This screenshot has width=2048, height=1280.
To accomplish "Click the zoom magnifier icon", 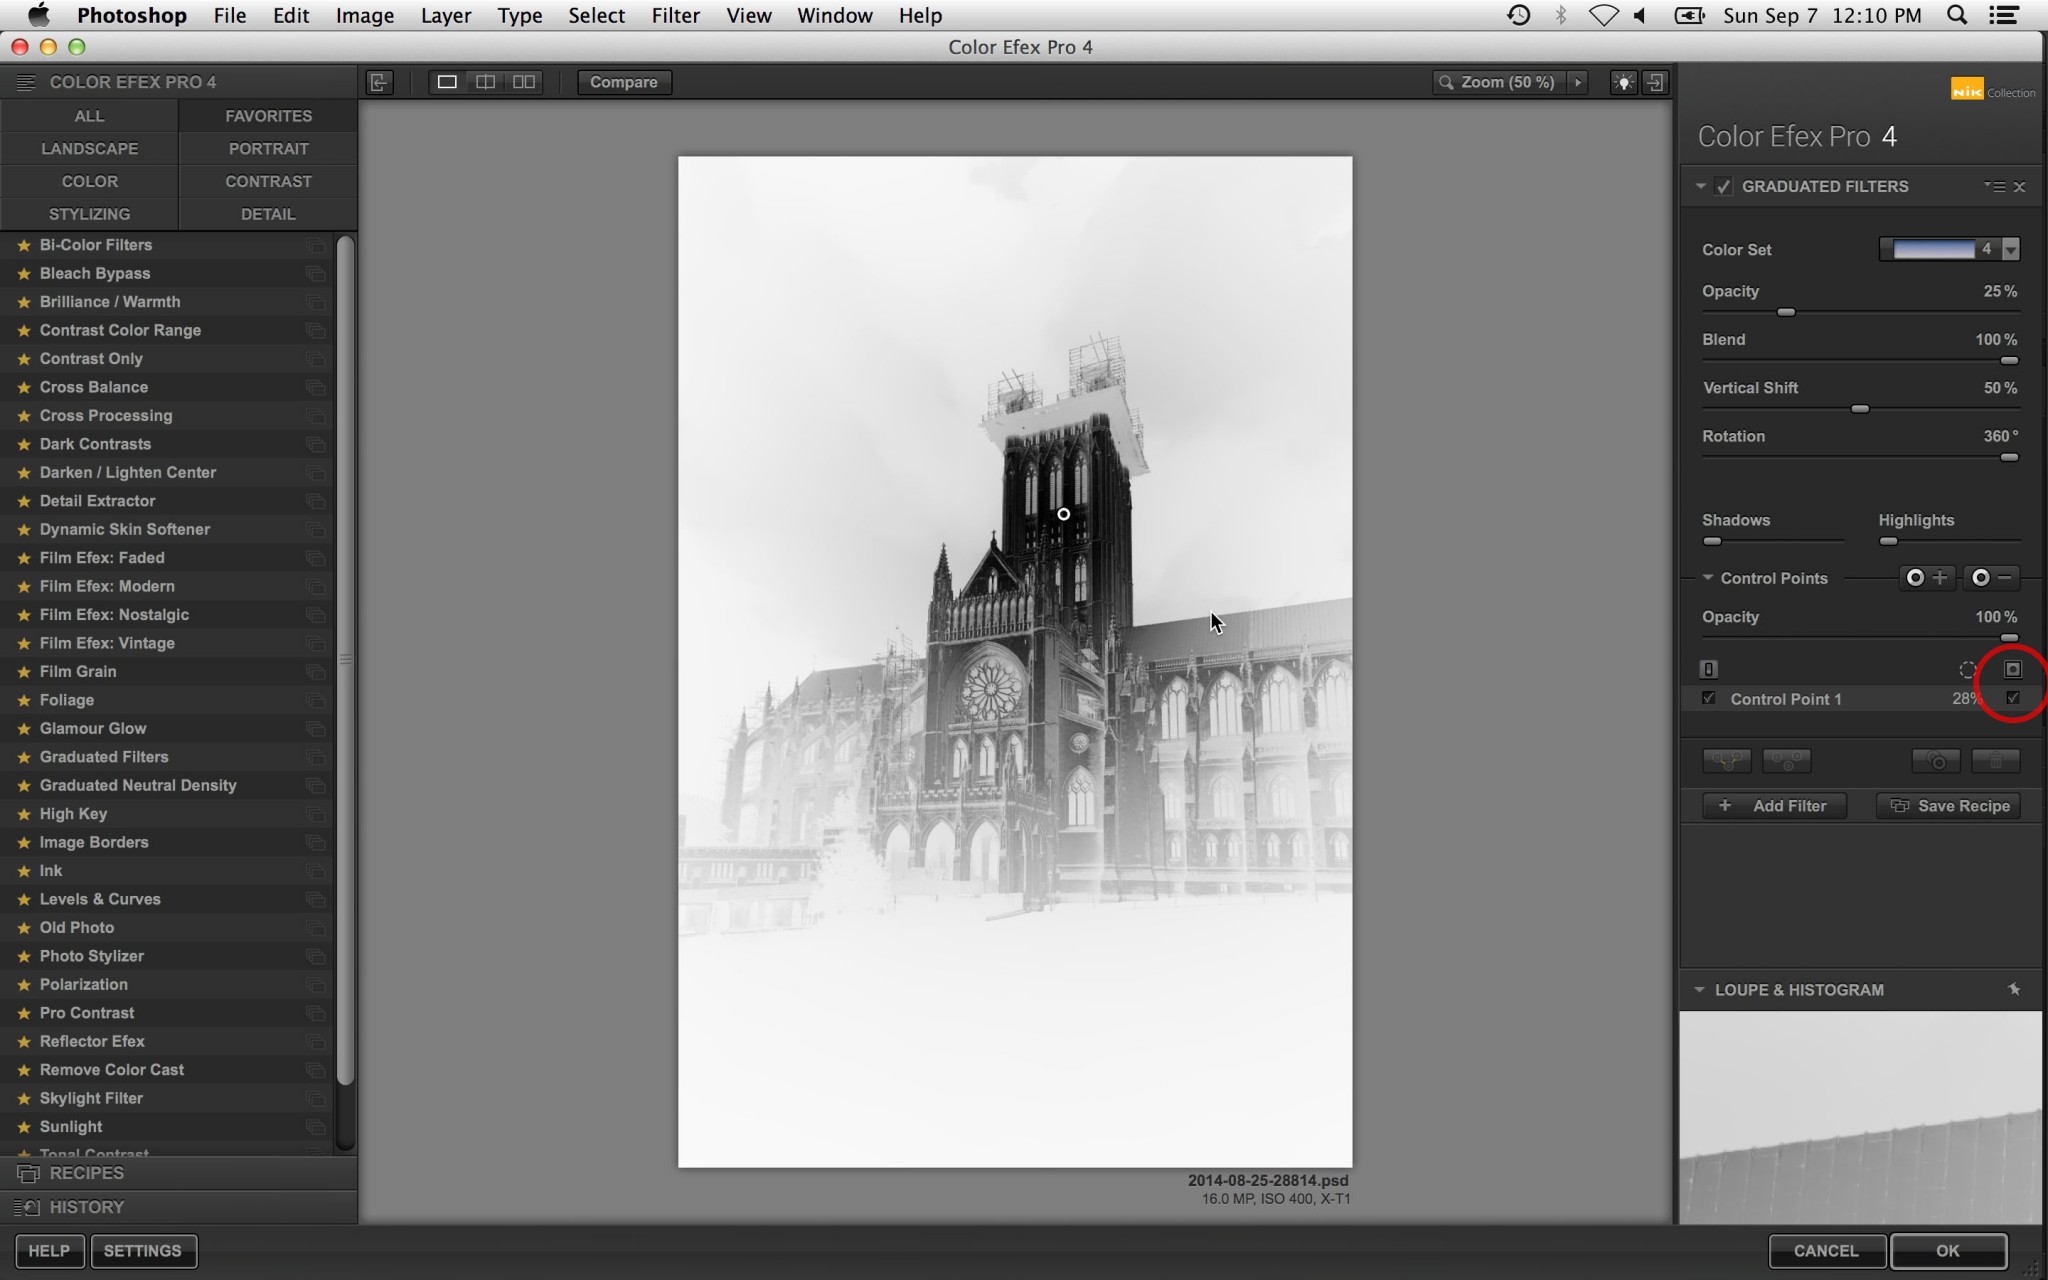I will (1445, 82).
